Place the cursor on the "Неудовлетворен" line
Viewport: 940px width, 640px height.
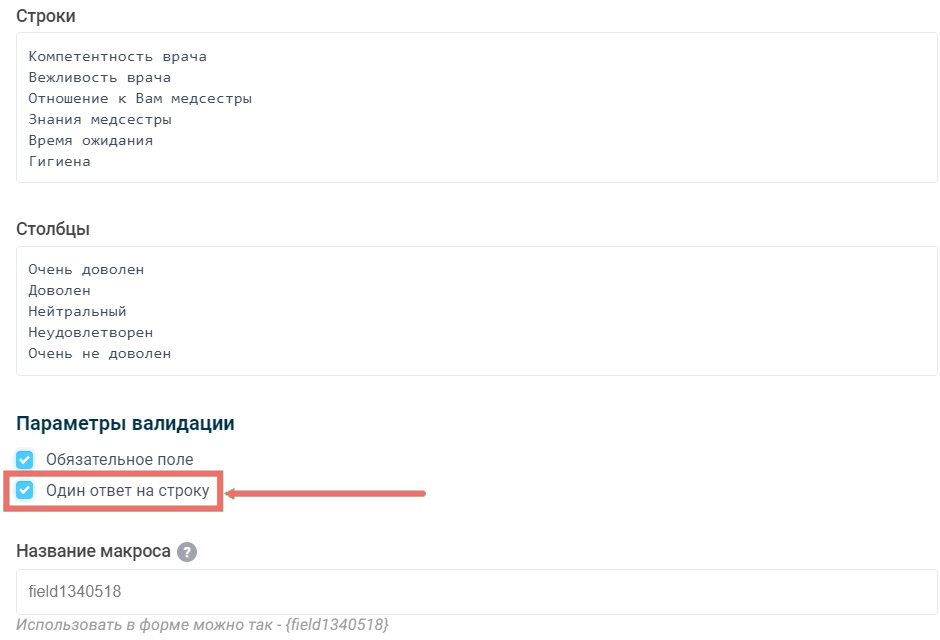pyautogui.click(x=91, y=333)
